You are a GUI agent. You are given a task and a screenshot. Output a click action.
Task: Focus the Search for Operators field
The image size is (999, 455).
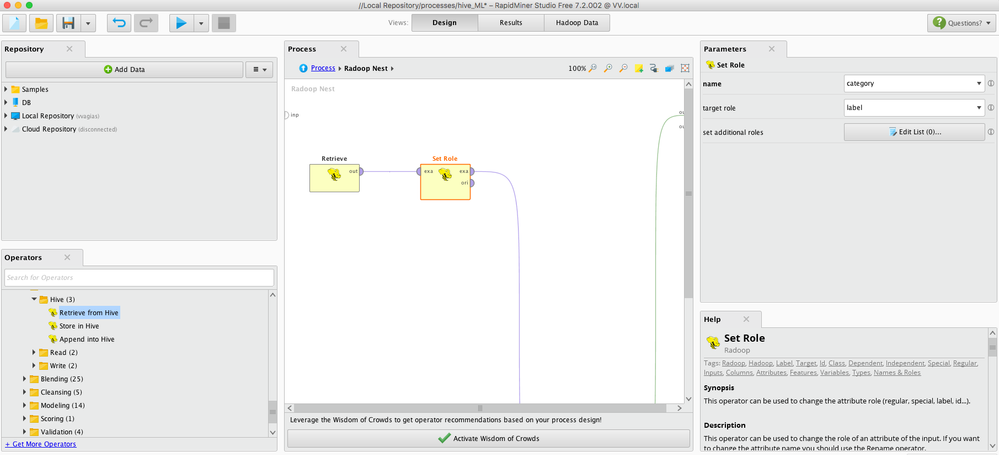click(x=139, y=278)
